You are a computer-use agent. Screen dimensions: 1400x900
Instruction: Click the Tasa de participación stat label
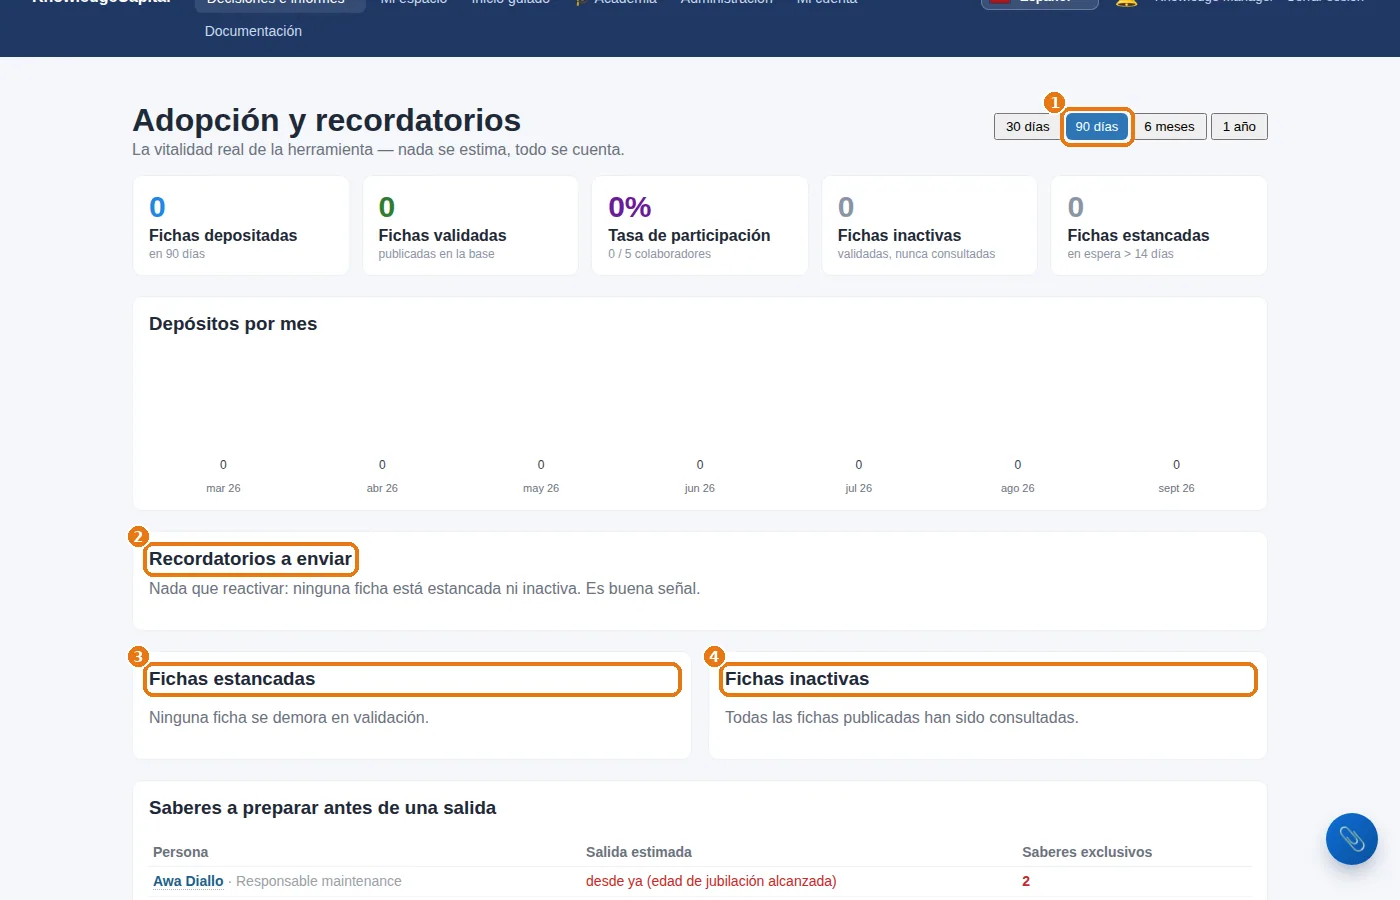689,235
